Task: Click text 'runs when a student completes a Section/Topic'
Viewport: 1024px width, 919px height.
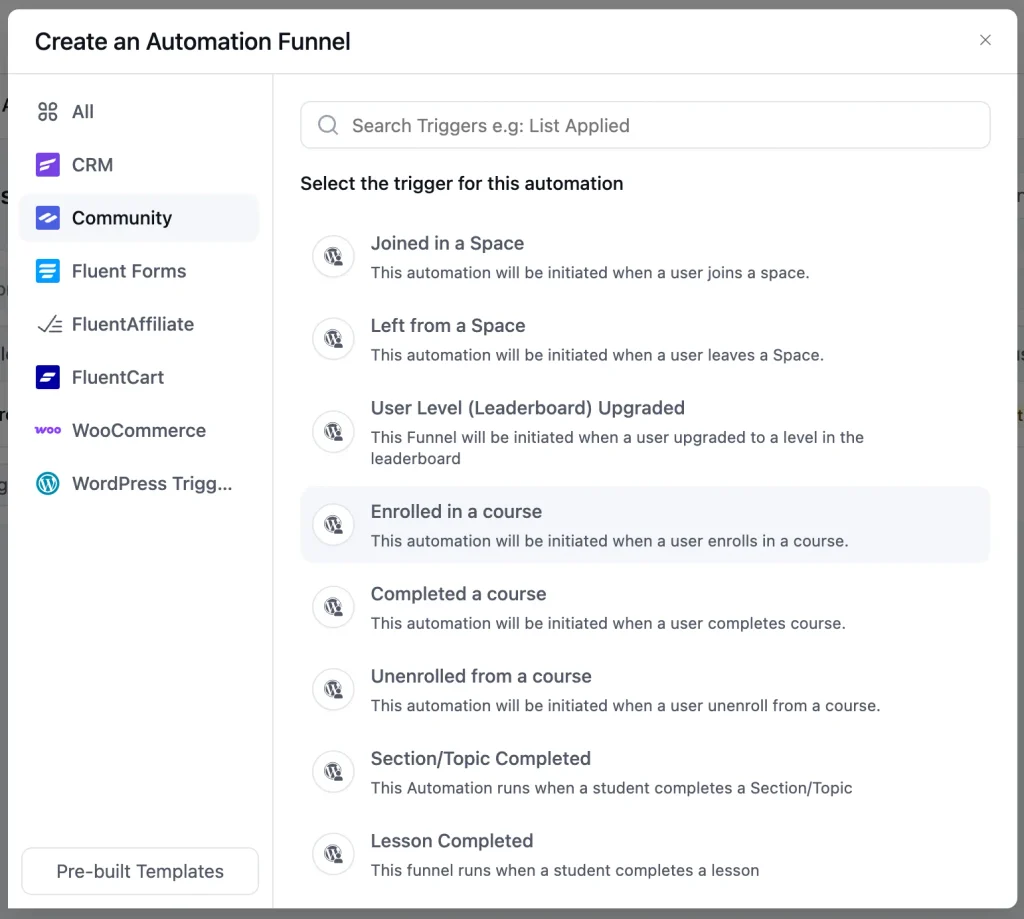Action: tap(675, 788)
